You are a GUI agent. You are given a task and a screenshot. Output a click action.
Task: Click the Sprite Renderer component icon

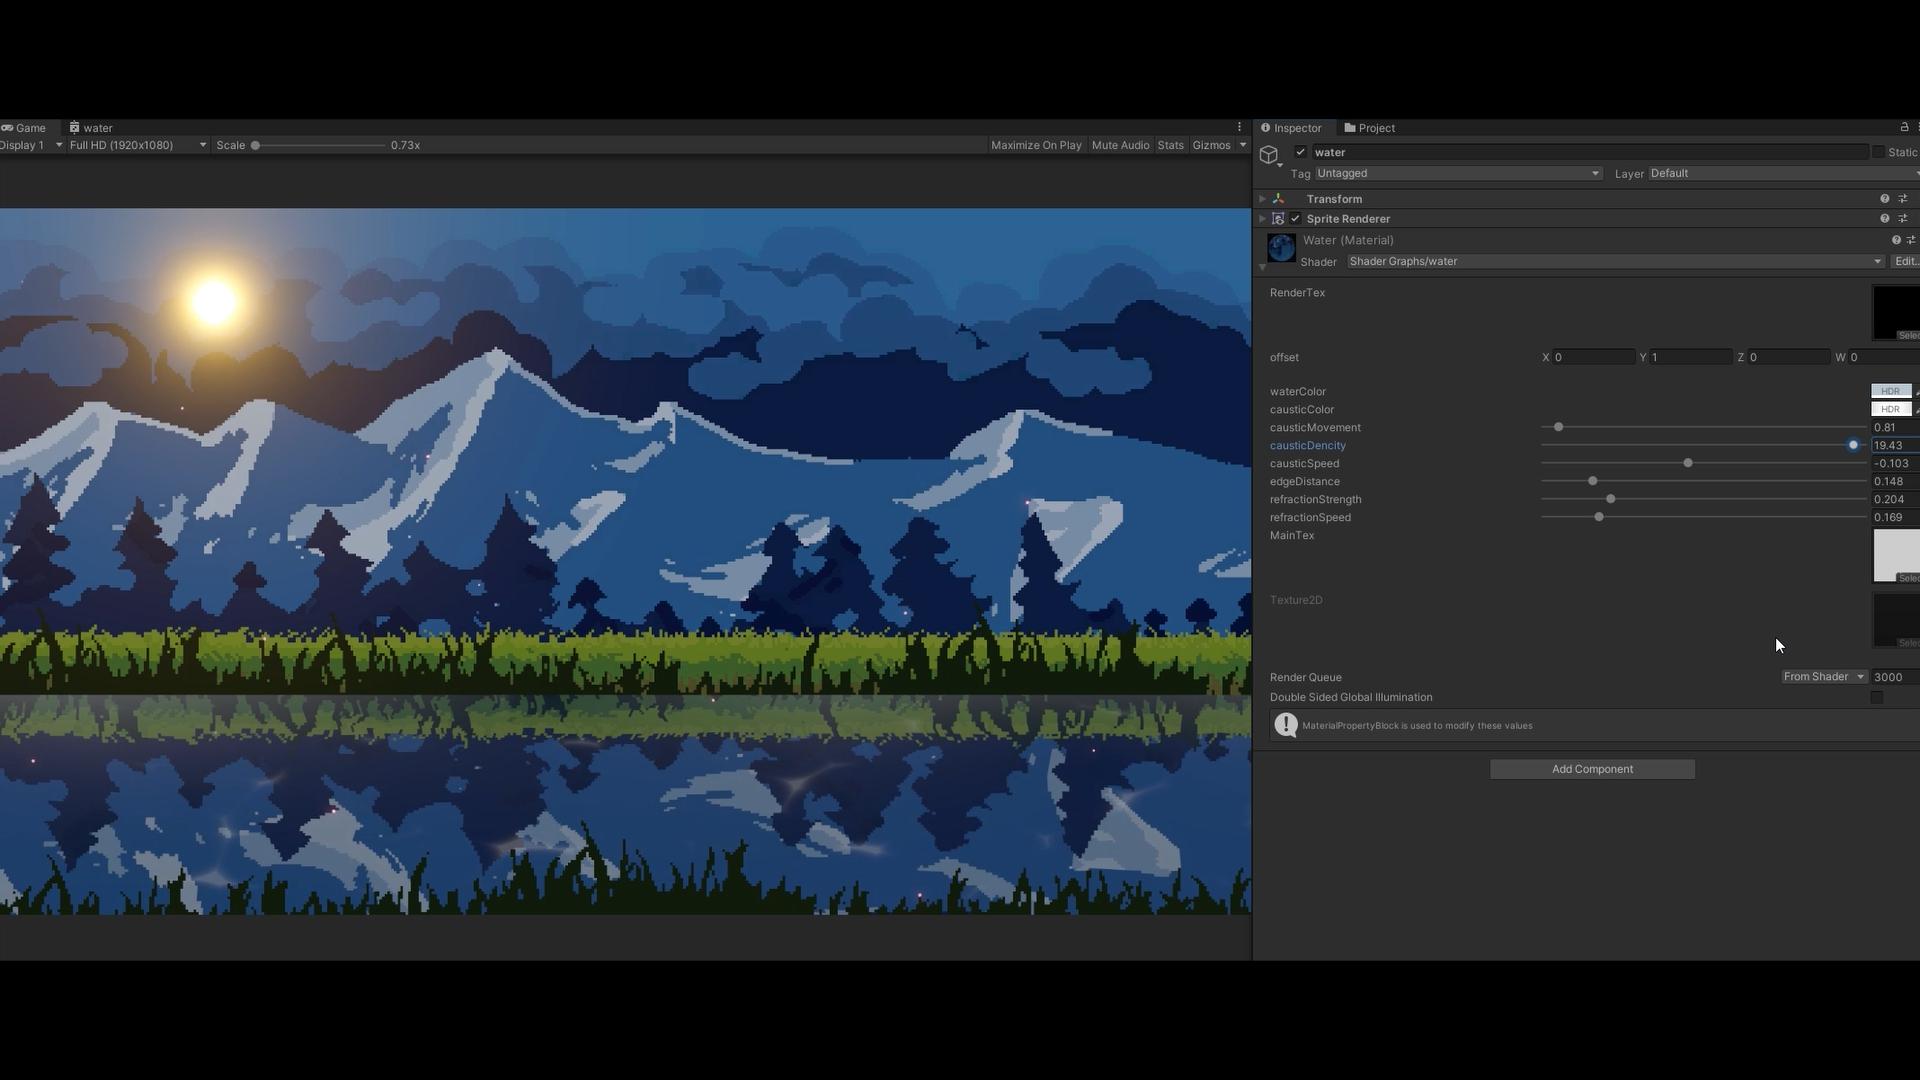click(1278, 219)
